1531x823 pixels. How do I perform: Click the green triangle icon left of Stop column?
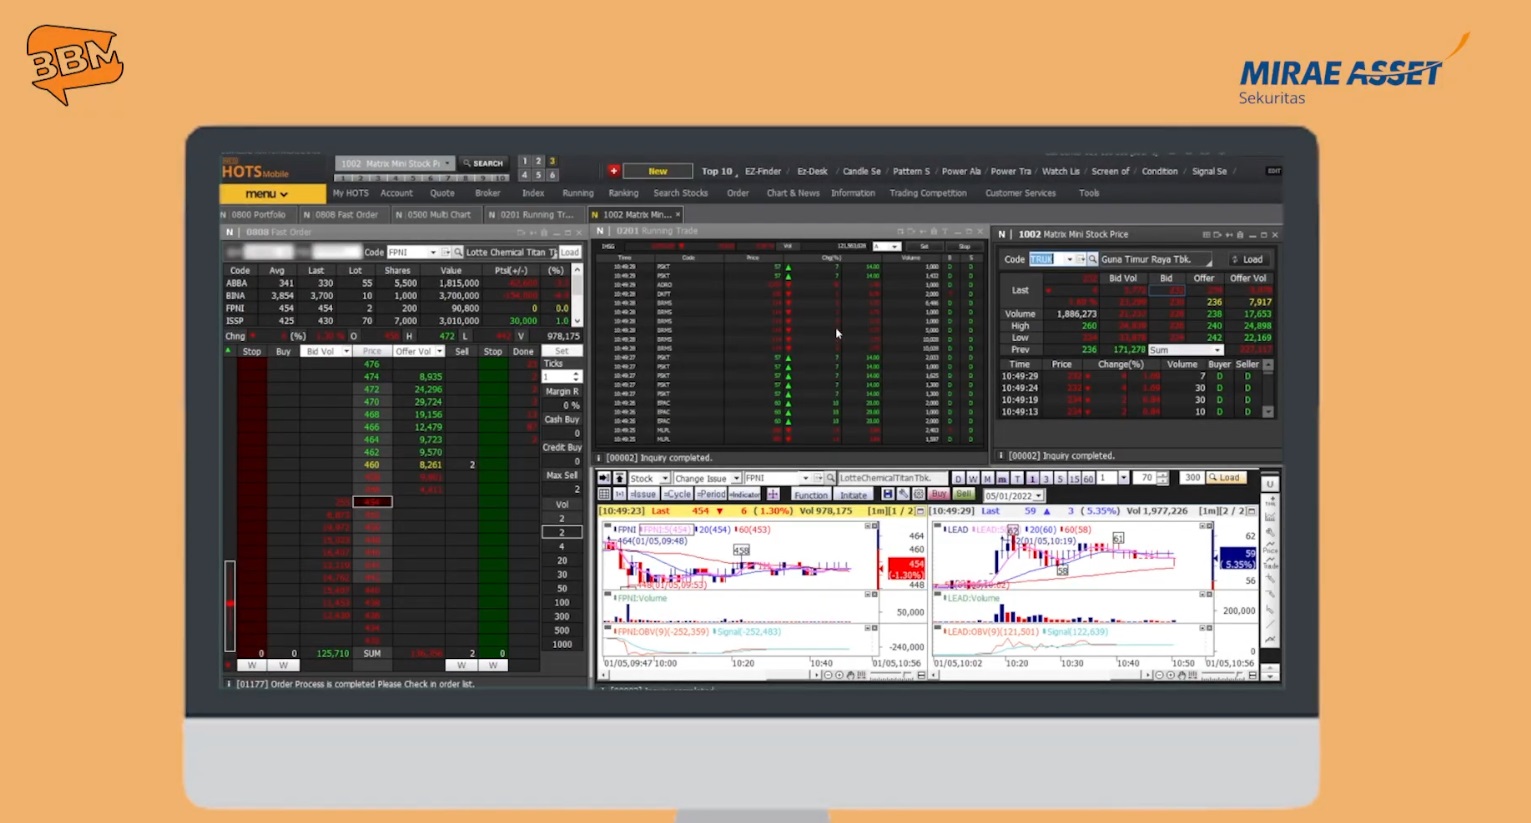pyautogui.click(x=228, y=350)
